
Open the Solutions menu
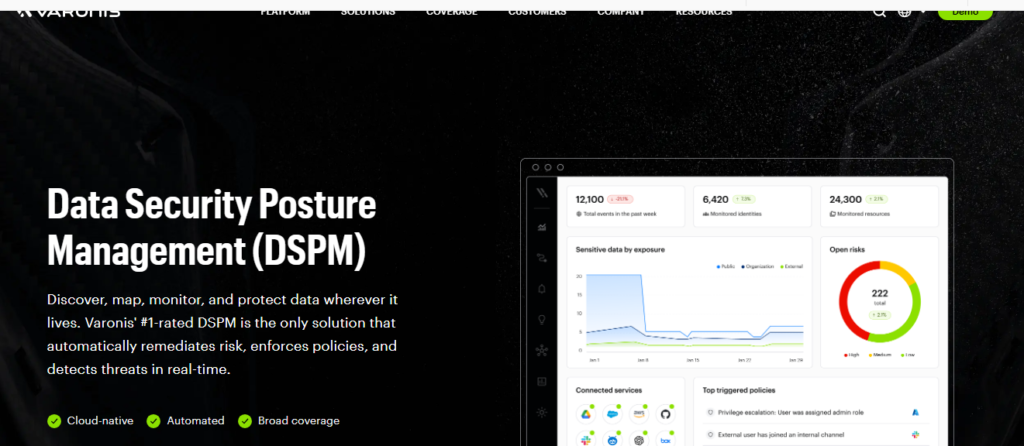(x=368, y=12)
